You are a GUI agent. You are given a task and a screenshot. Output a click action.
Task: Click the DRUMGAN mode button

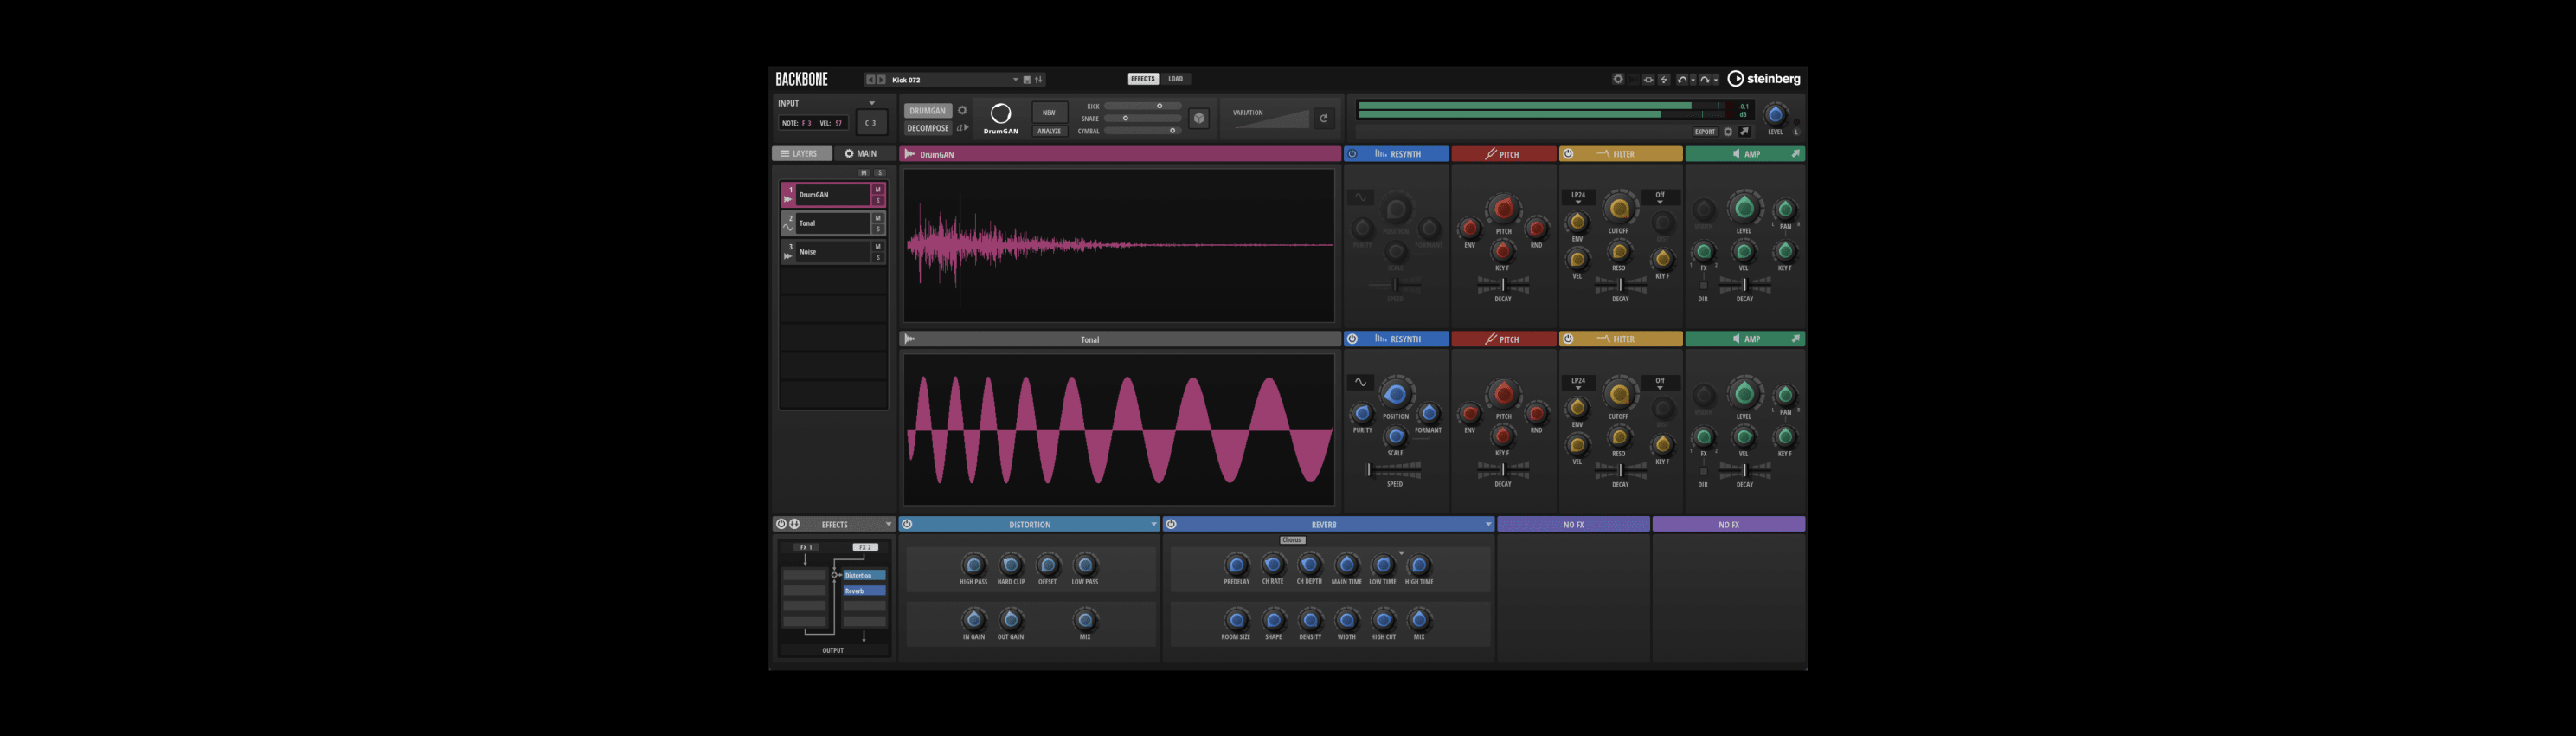(929, 111)
